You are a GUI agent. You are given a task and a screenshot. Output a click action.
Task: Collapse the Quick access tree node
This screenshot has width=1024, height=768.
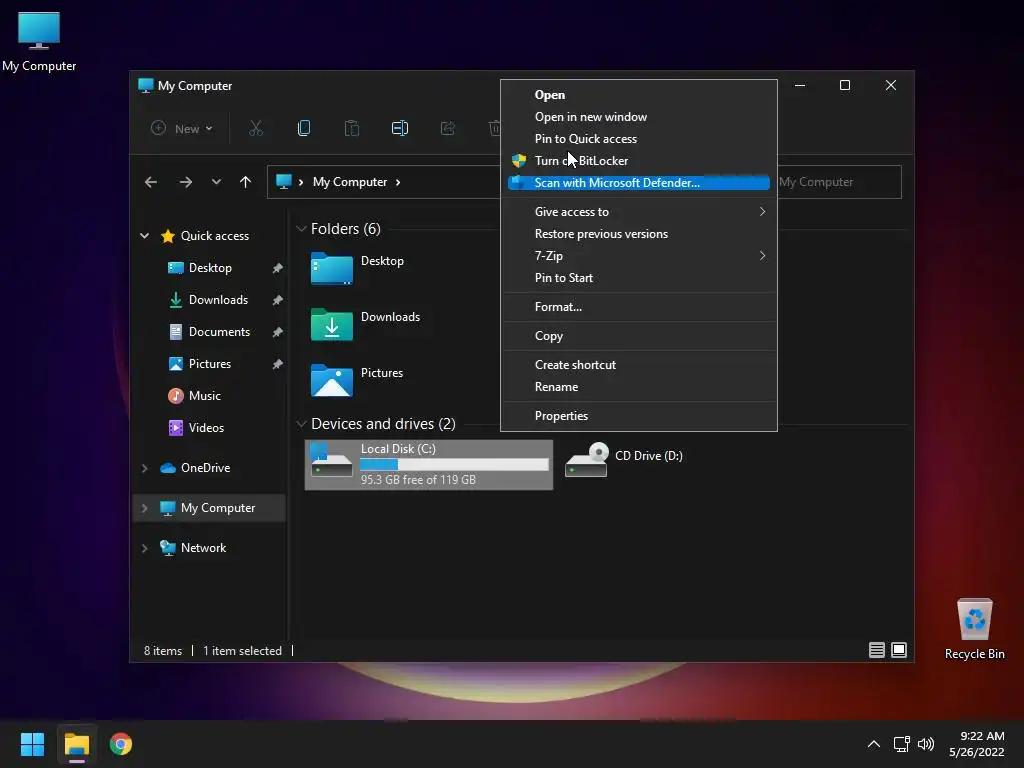click(x=144, y=236)
